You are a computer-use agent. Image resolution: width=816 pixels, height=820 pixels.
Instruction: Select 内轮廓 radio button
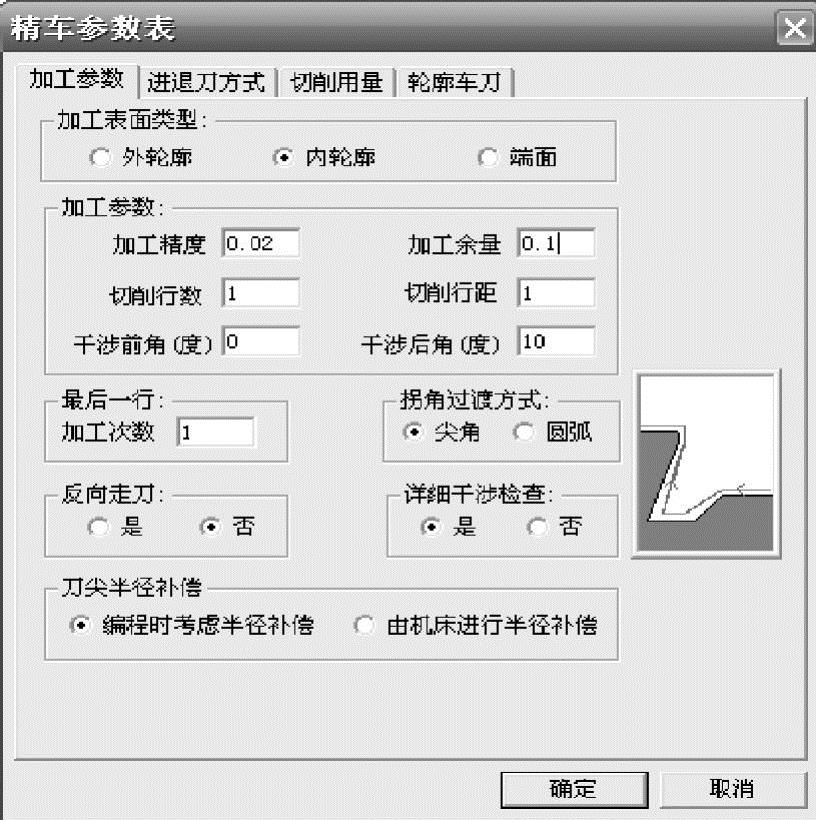(x=283, y=157)
